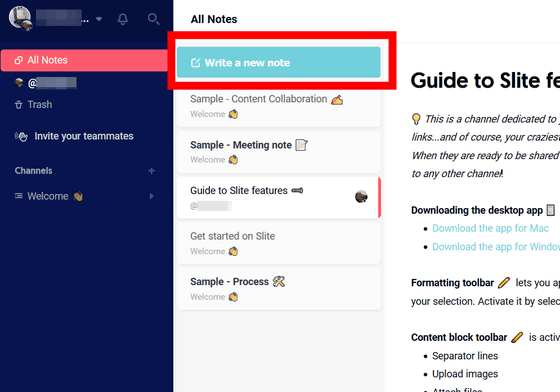Select Guide to Slite features note
The height and width of the screenshot is (392, 560).
coord(279,197)
